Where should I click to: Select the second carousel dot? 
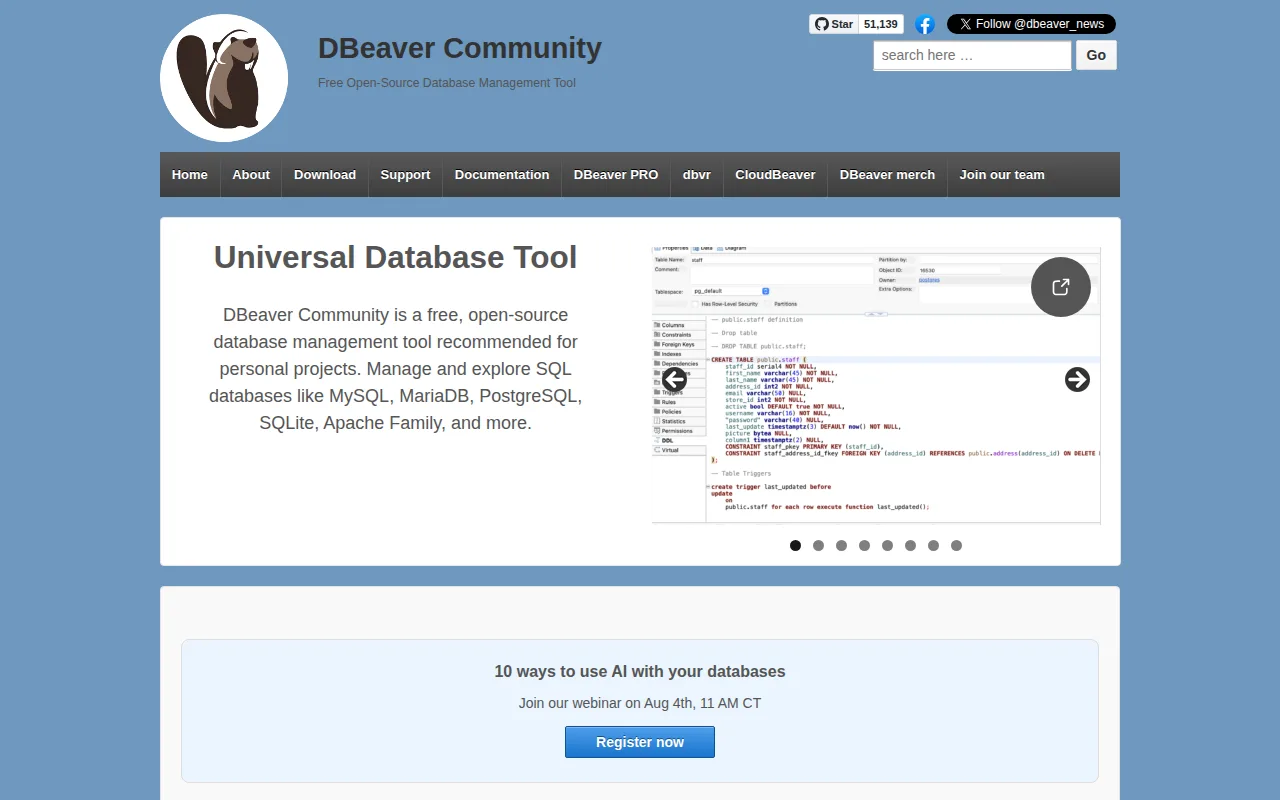(x=819, y=546)
